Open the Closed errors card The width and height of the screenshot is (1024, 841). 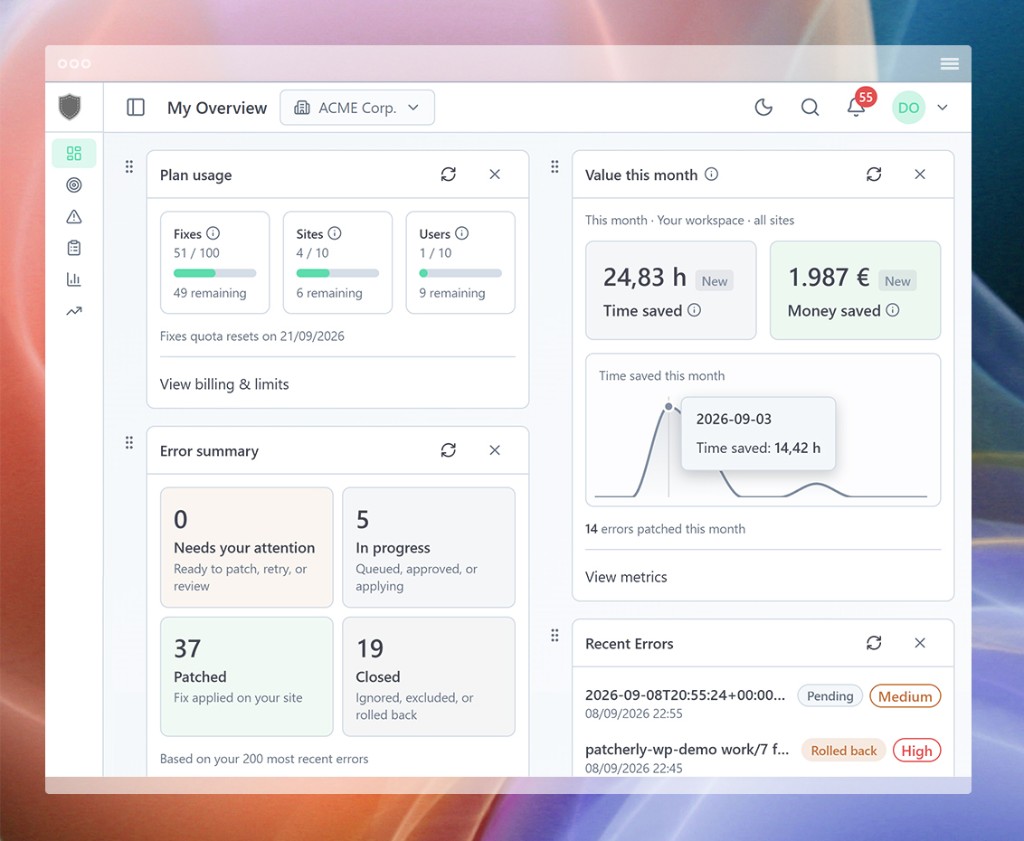point(428,676)
